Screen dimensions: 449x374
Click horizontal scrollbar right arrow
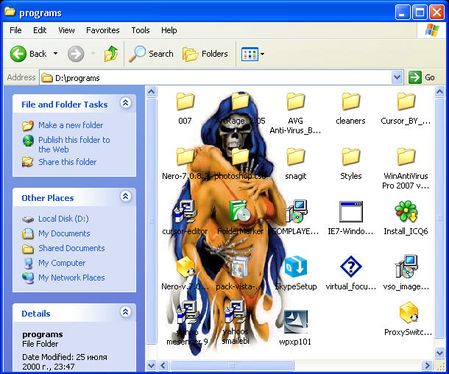pos(427,366)
